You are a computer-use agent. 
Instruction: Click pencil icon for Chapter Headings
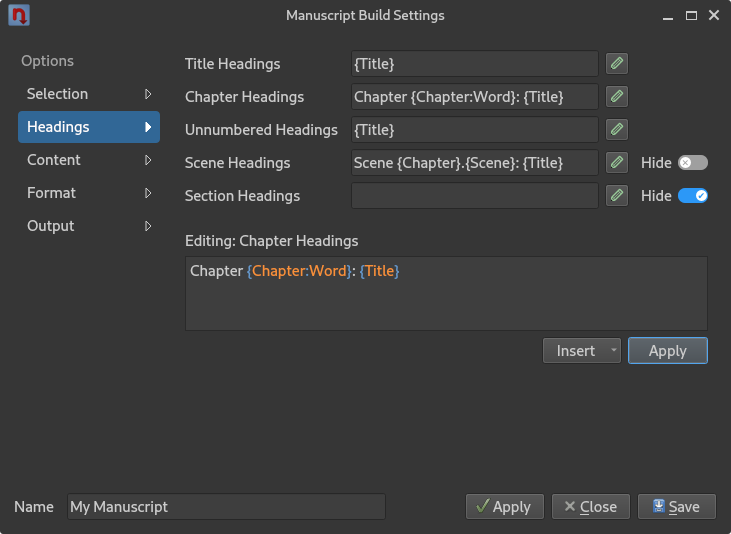pyautogui.click(x=617, y=97)
